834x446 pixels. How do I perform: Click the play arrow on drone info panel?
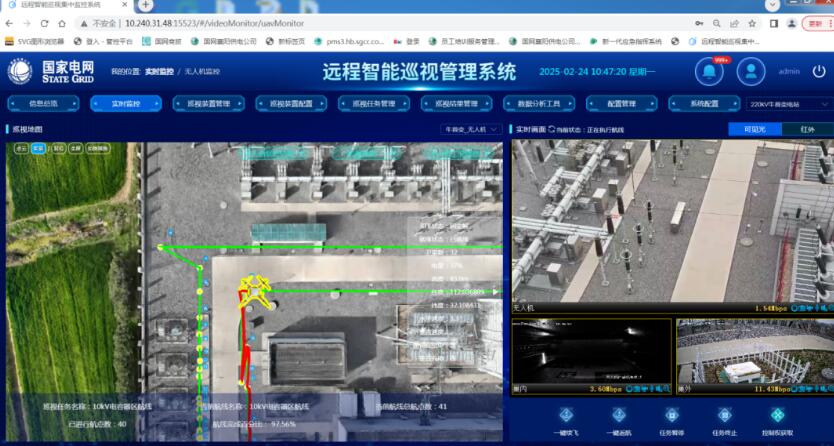coord(494,292)
